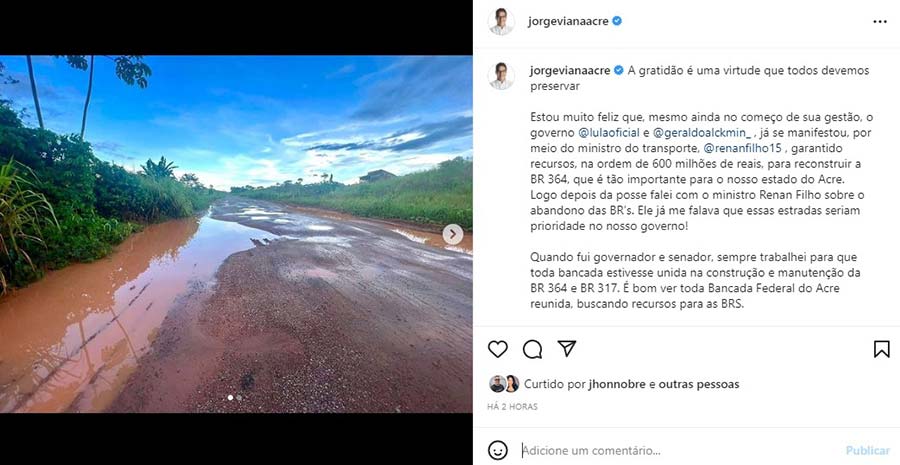Viewport: 900px width, 465px height.
Task: Open @lulaoficial mention link
Action: [608, 133]
